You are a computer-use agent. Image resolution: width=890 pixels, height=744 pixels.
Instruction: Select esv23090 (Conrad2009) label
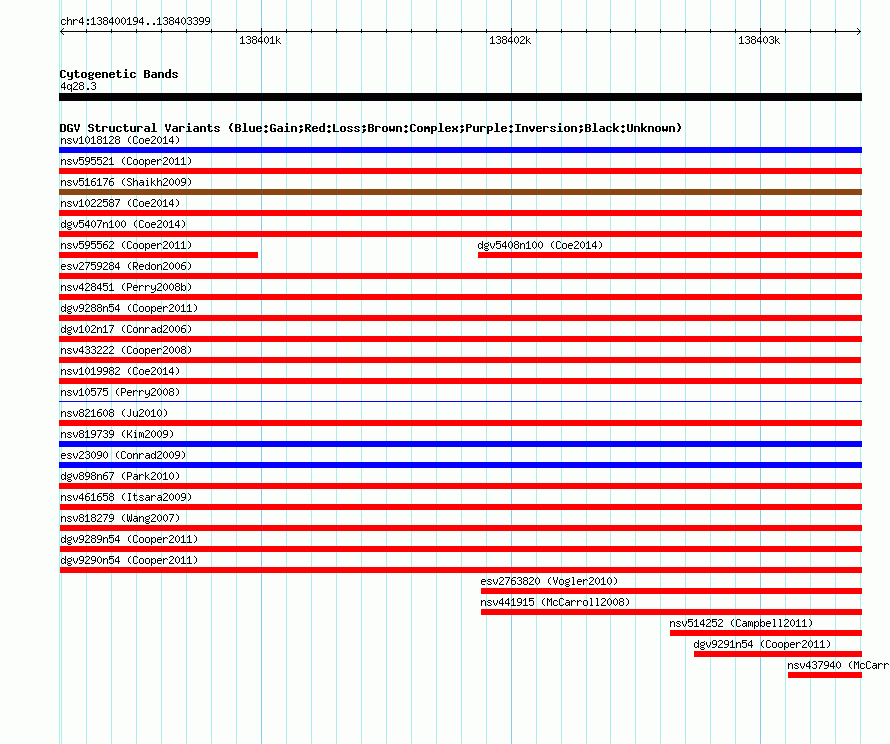123,455
